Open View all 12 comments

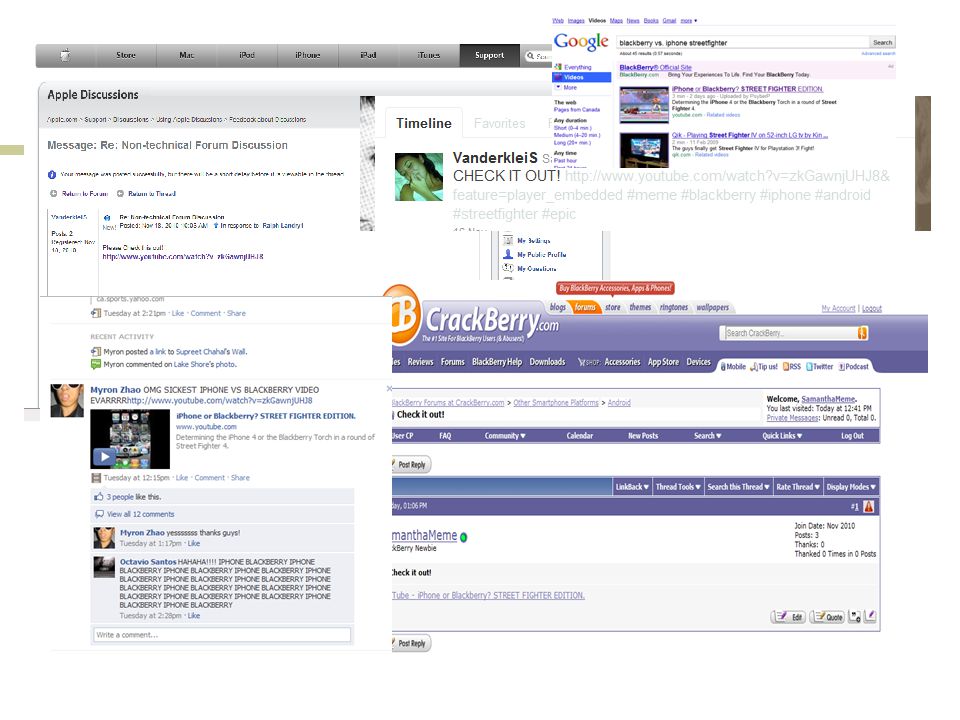141,514
